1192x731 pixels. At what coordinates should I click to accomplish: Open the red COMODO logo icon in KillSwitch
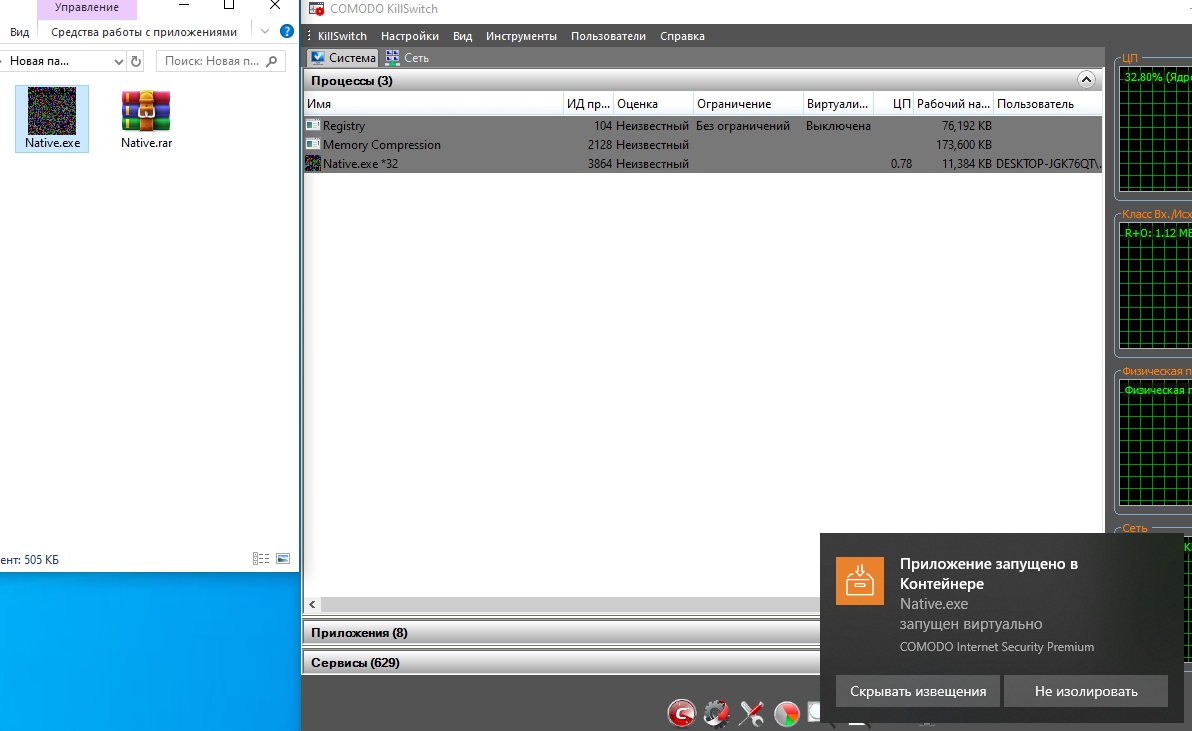[681, 714]
